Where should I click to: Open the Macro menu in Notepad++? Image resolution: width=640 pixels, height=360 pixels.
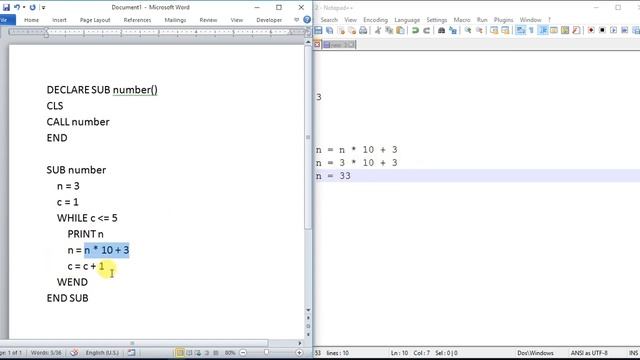click(x=462, y=20)
